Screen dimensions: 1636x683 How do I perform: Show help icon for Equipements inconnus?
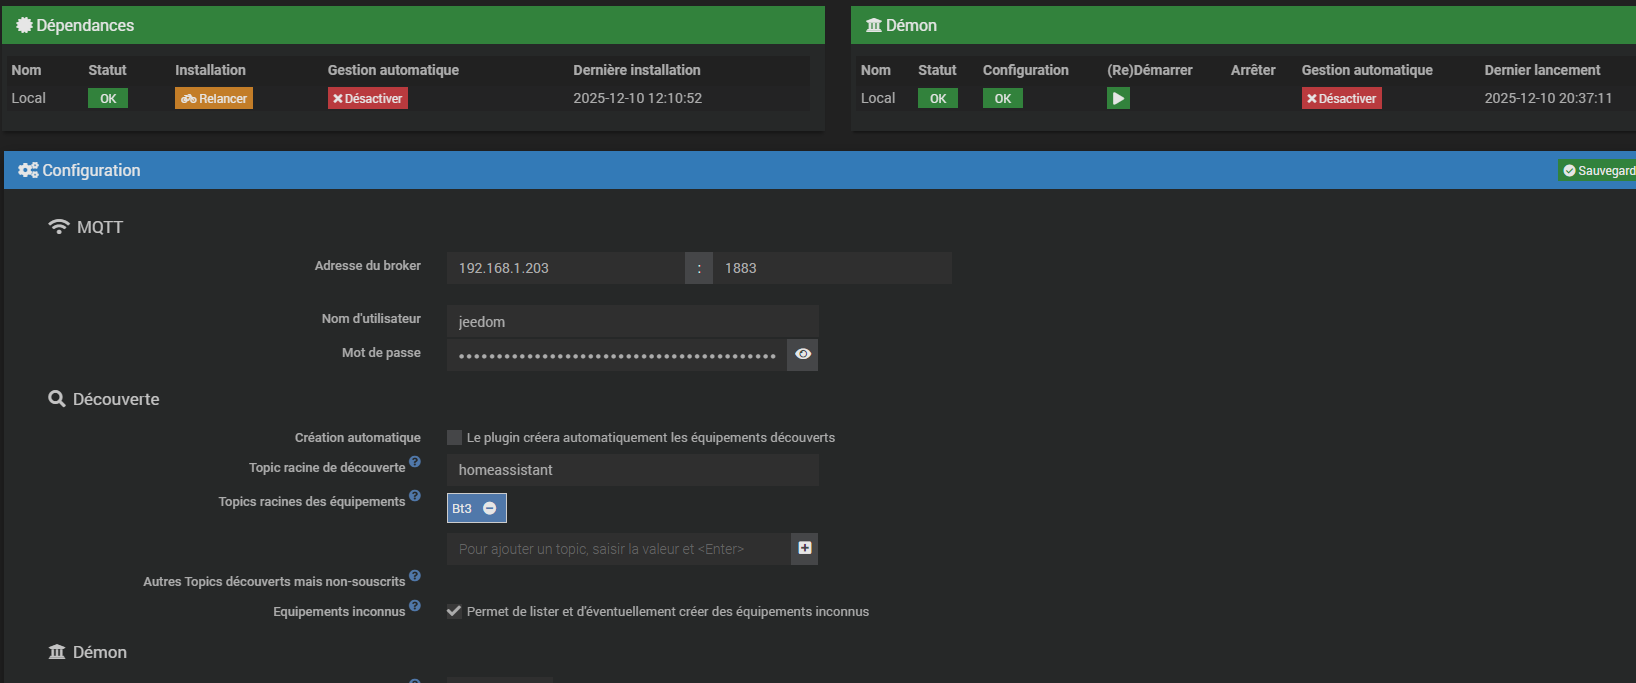(x=415, y=606)
